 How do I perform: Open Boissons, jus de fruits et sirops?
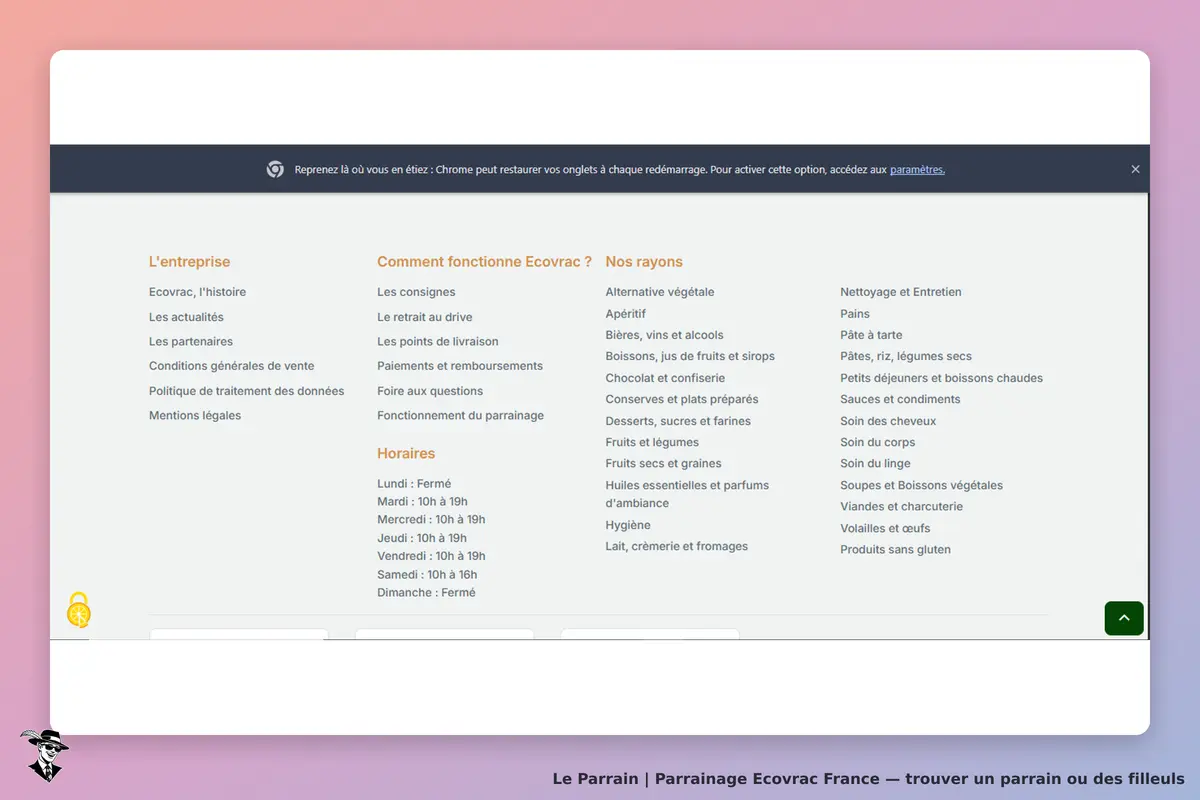tap(690, 356)
